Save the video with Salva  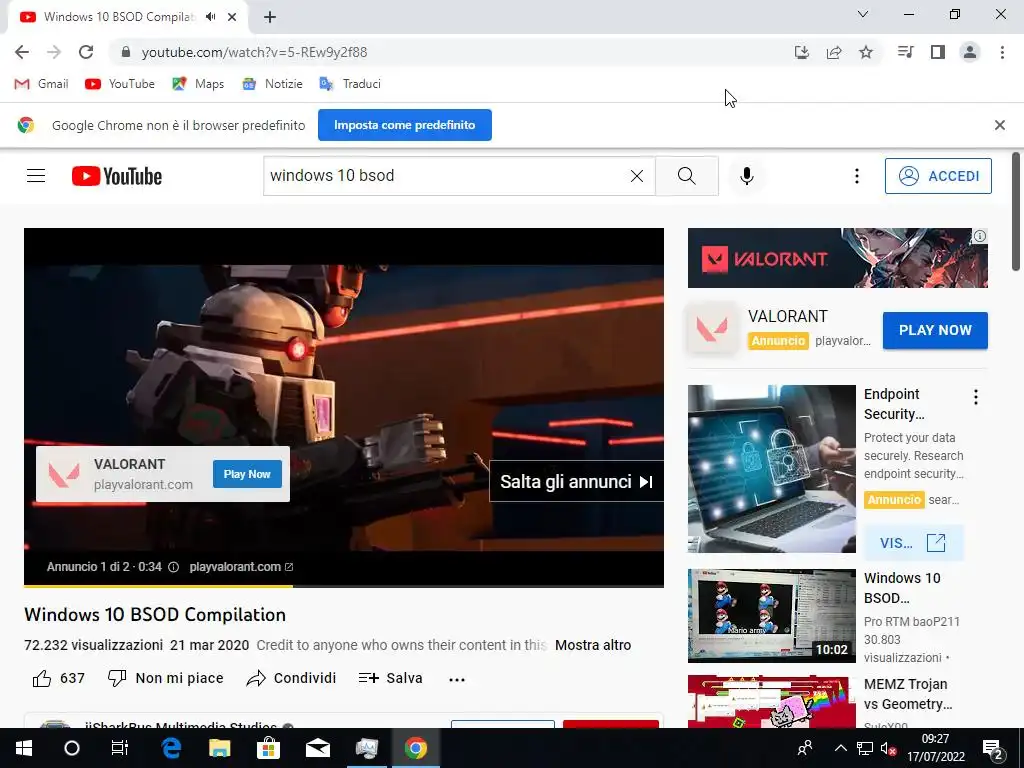tap(391, 679)
